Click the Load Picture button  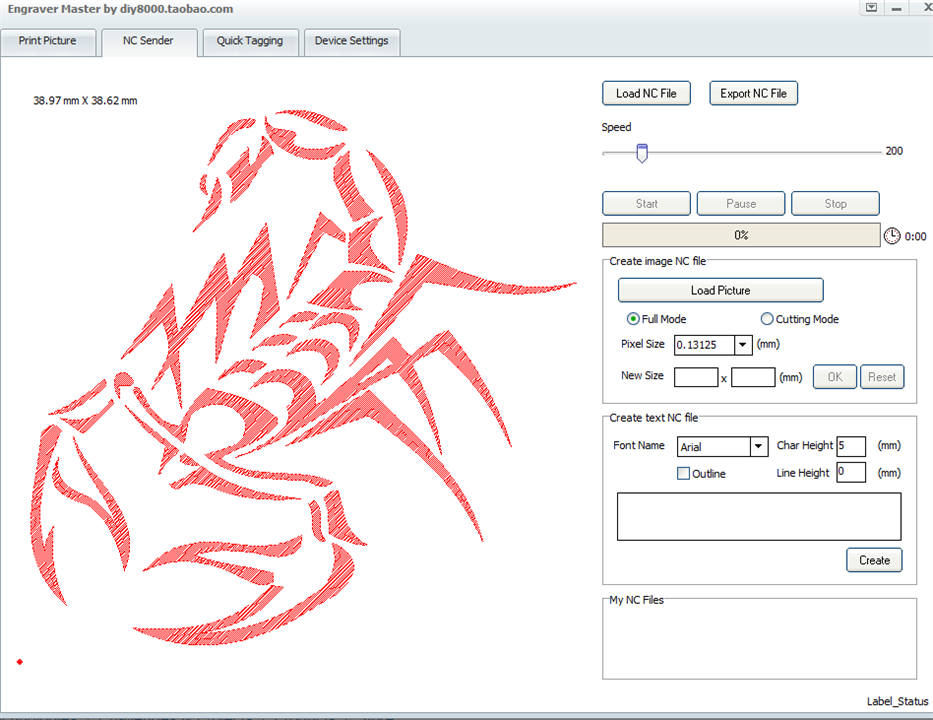720,290
